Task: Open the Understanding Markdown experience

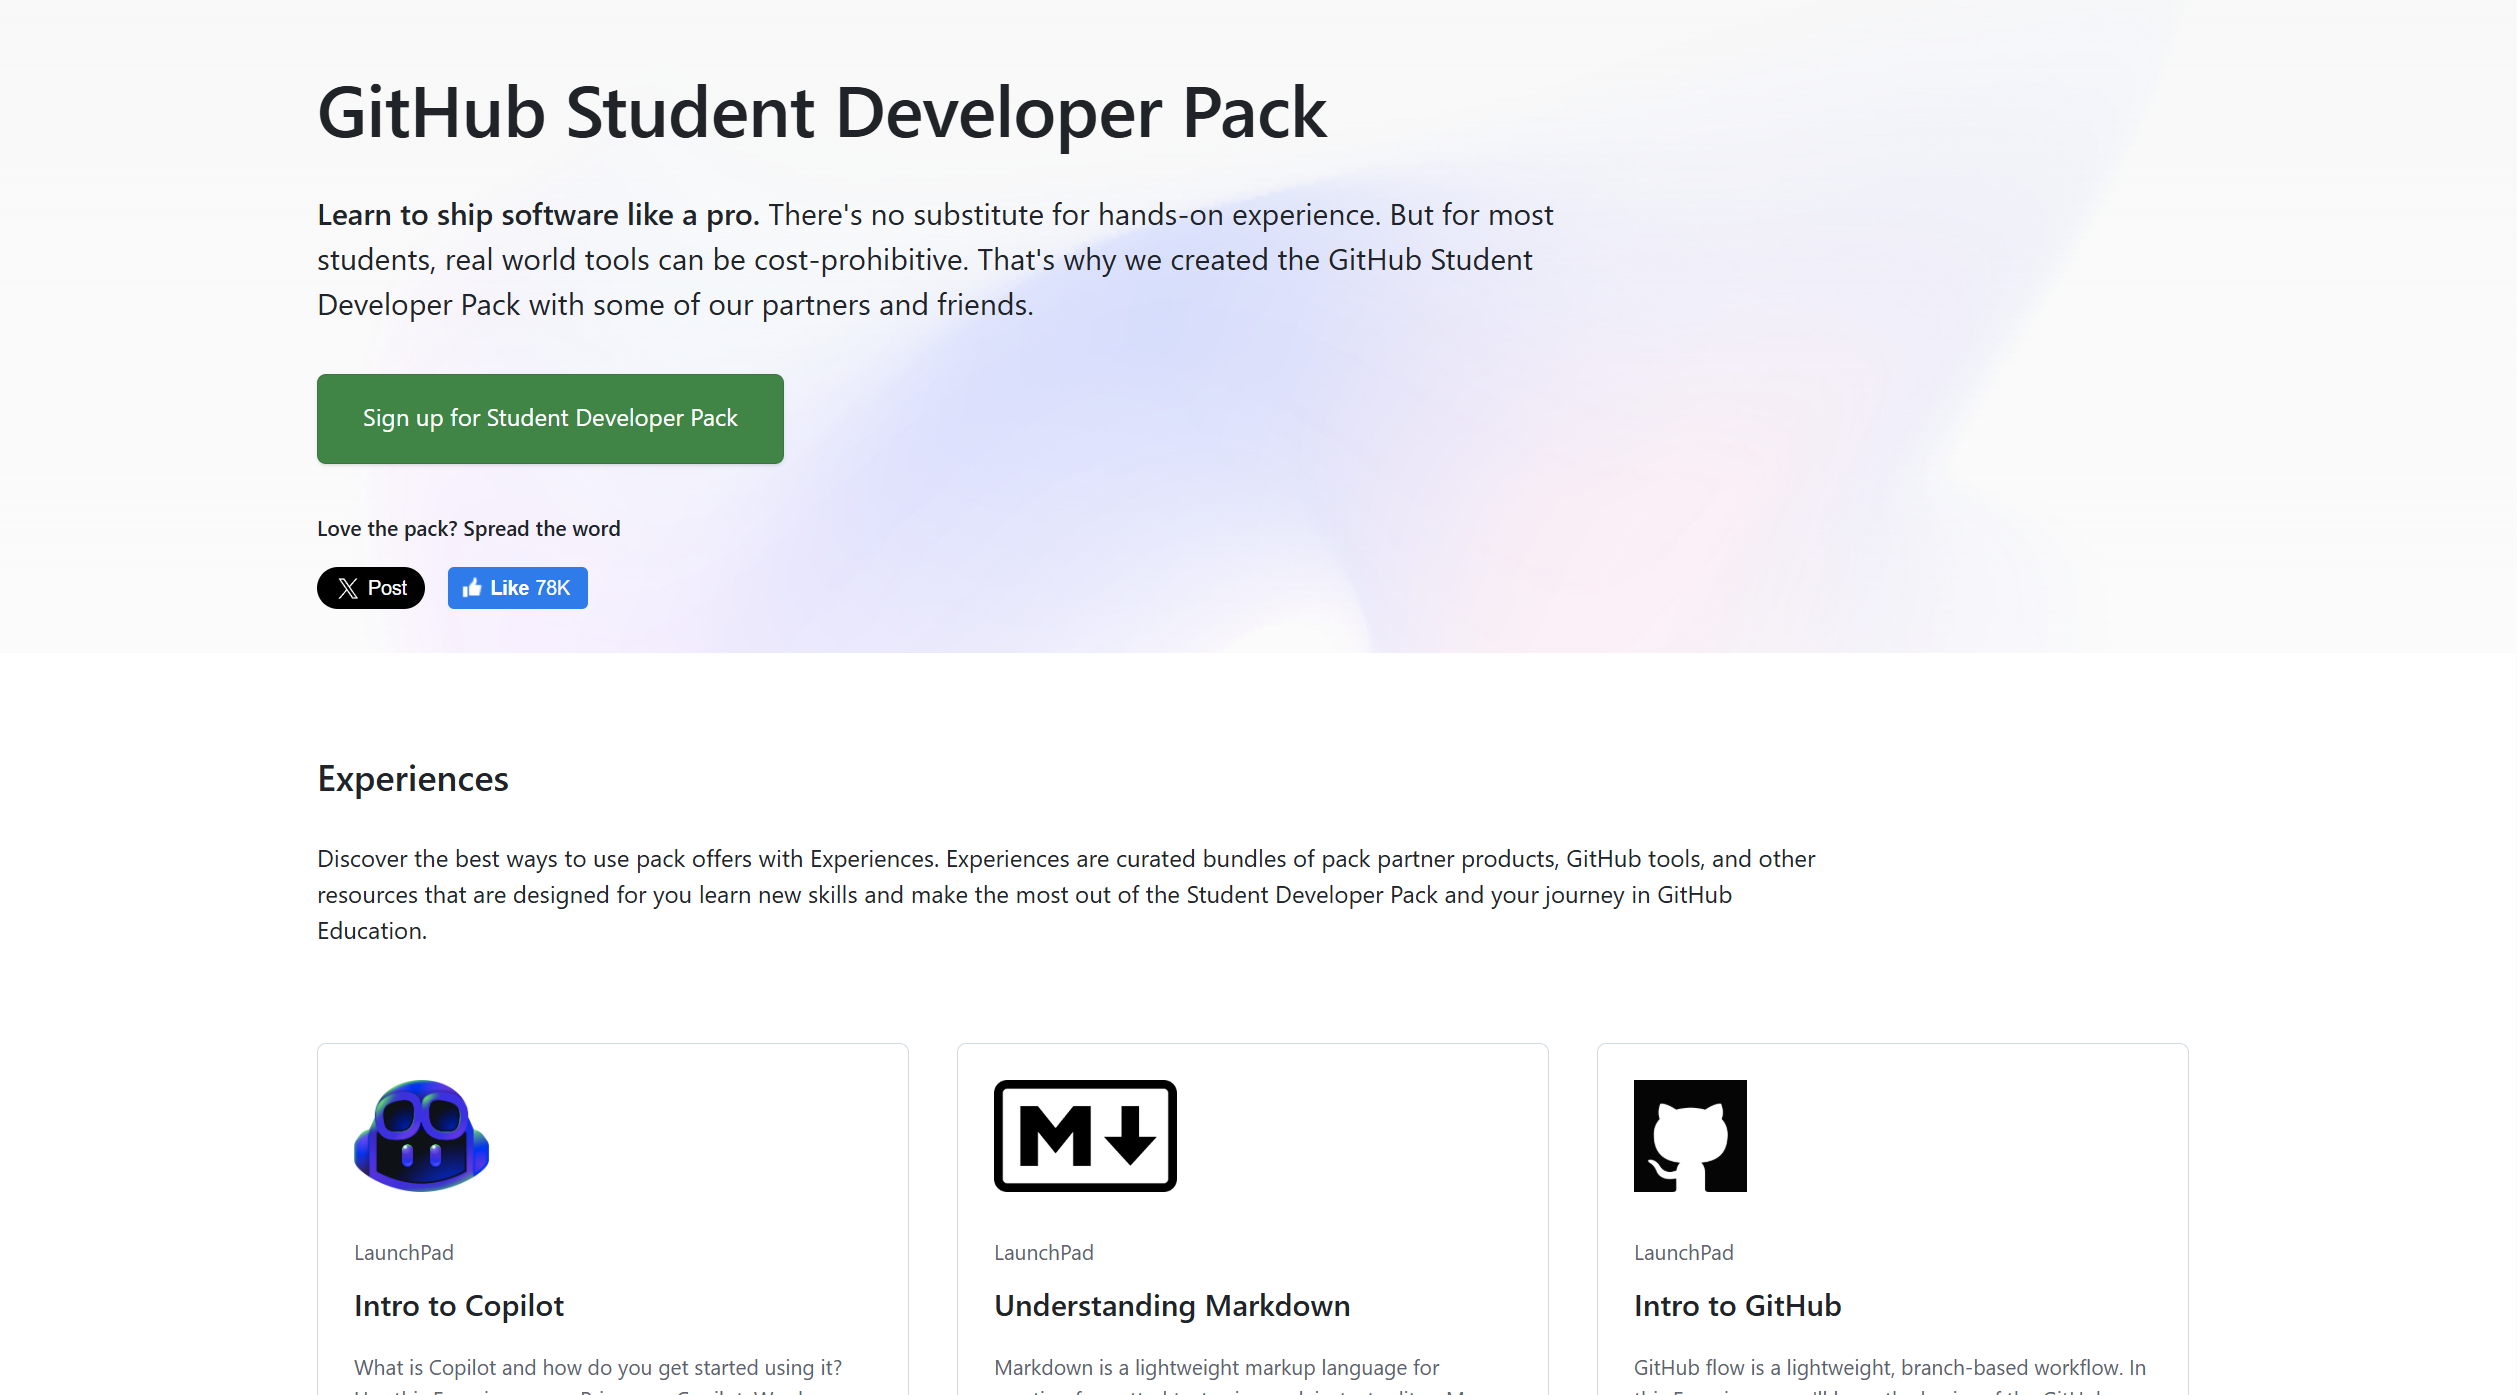Action: (x=1172, y=1305)
